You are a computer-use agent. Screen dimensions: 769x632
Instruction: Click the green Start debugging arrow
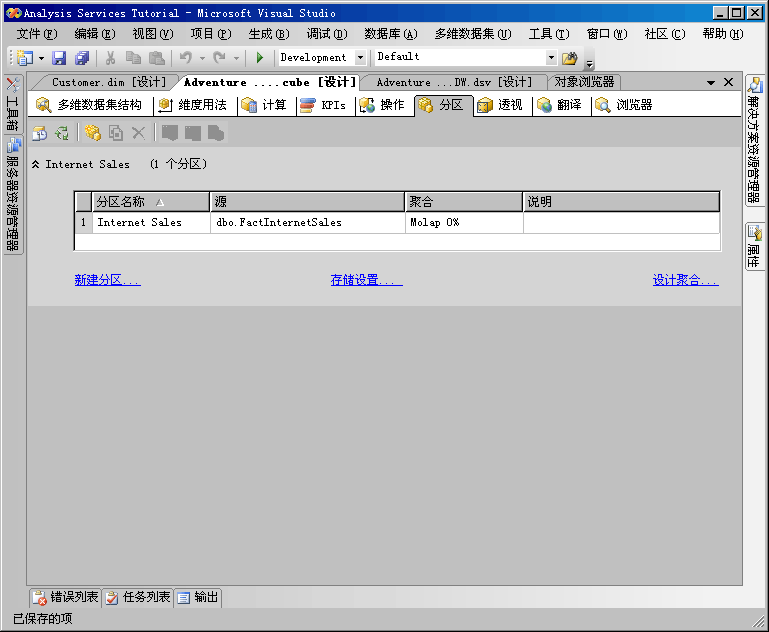(260, 58)
